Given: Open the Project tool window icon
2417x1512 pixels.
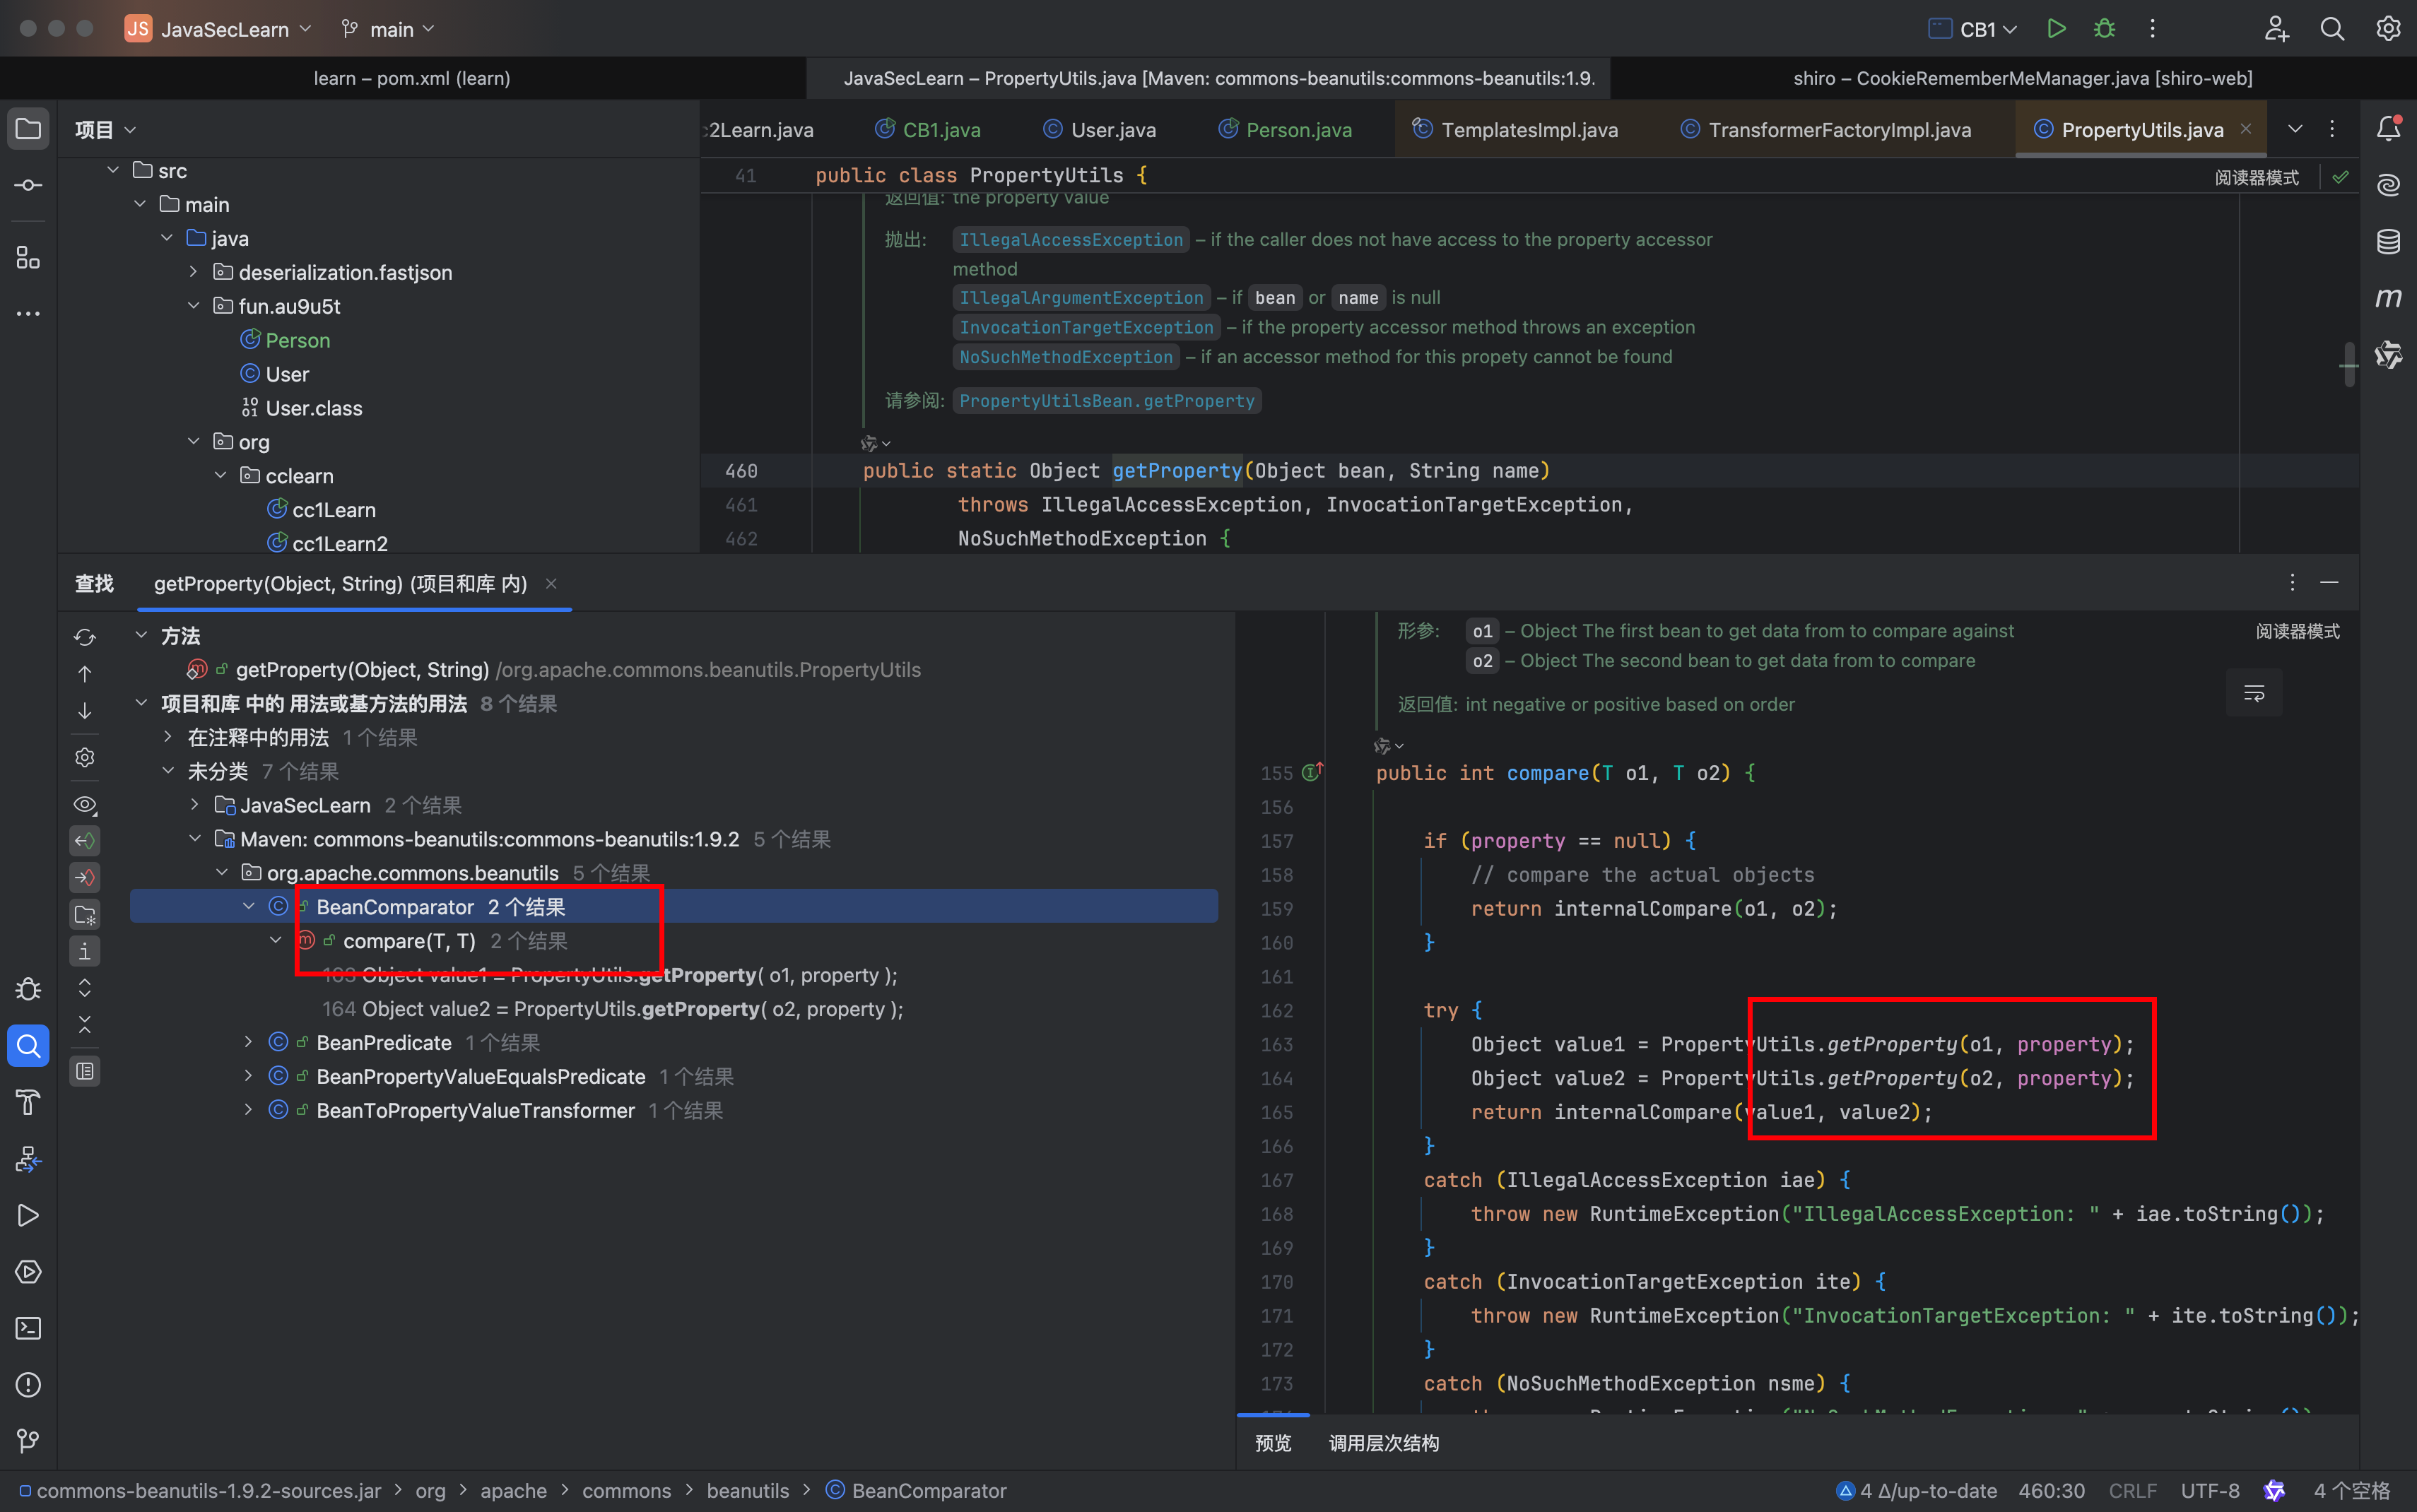Looking at the screenshot, I should click(x=28, y=129).
